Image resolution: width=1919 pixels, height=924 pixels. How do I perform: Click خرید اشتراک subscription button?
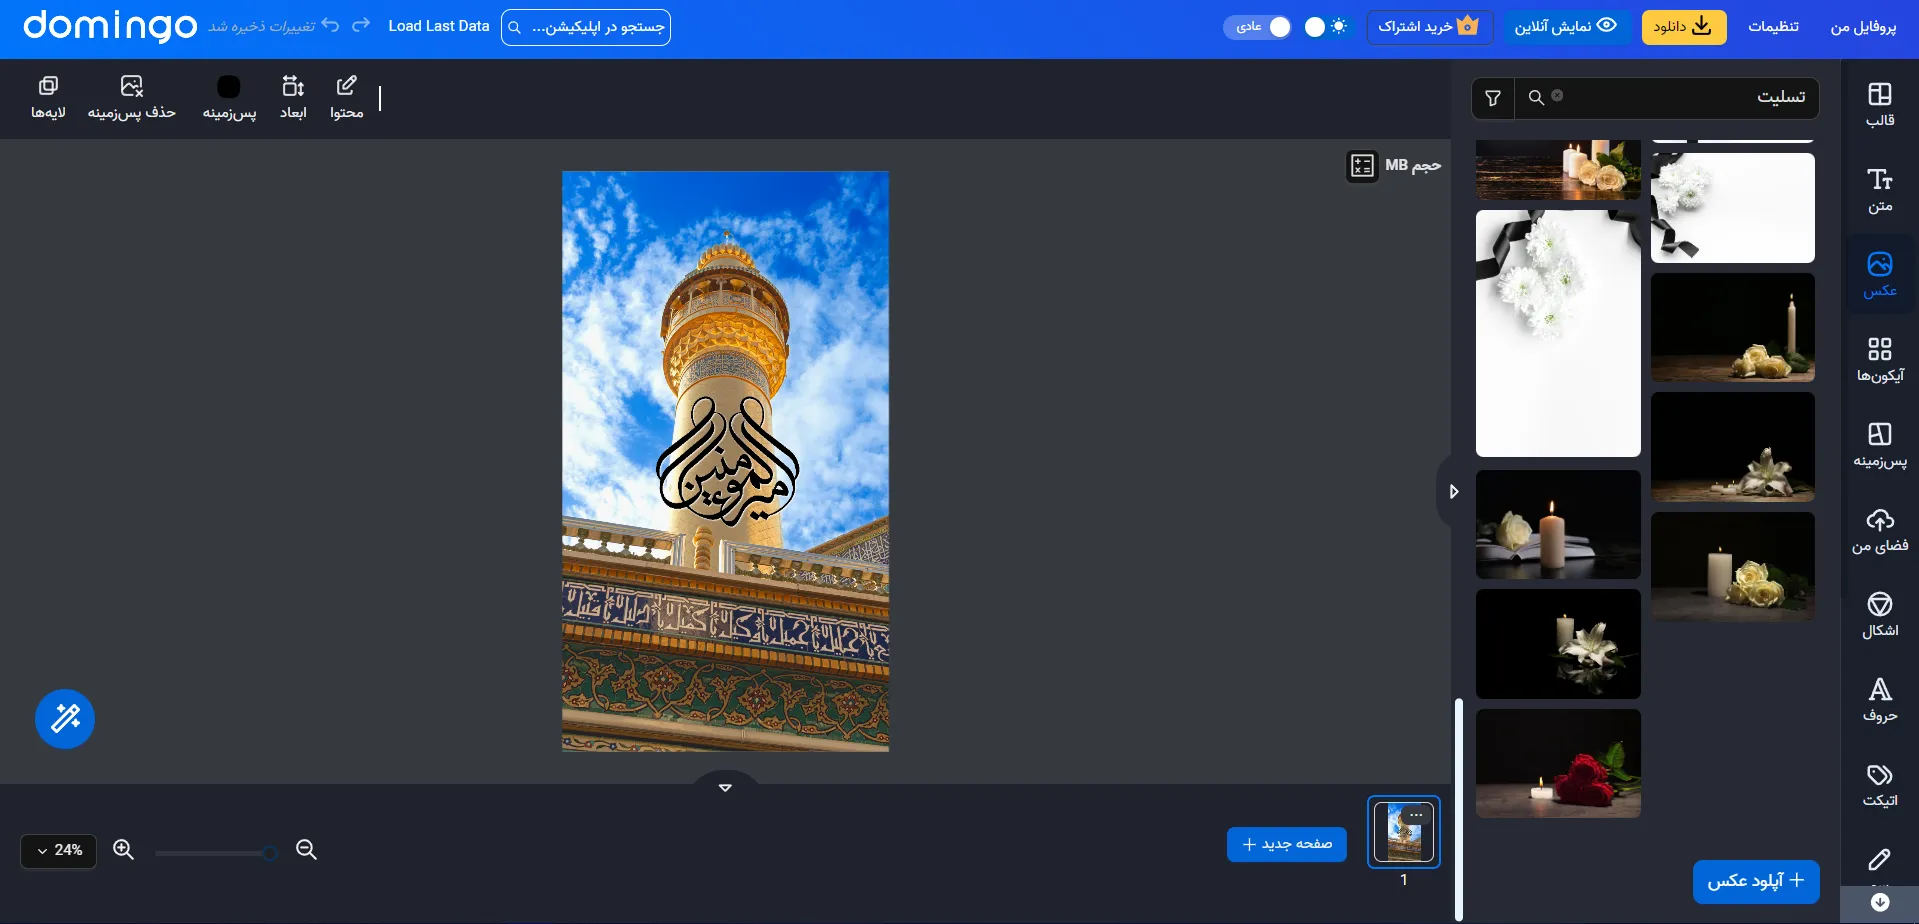[x=1429, y=27]
